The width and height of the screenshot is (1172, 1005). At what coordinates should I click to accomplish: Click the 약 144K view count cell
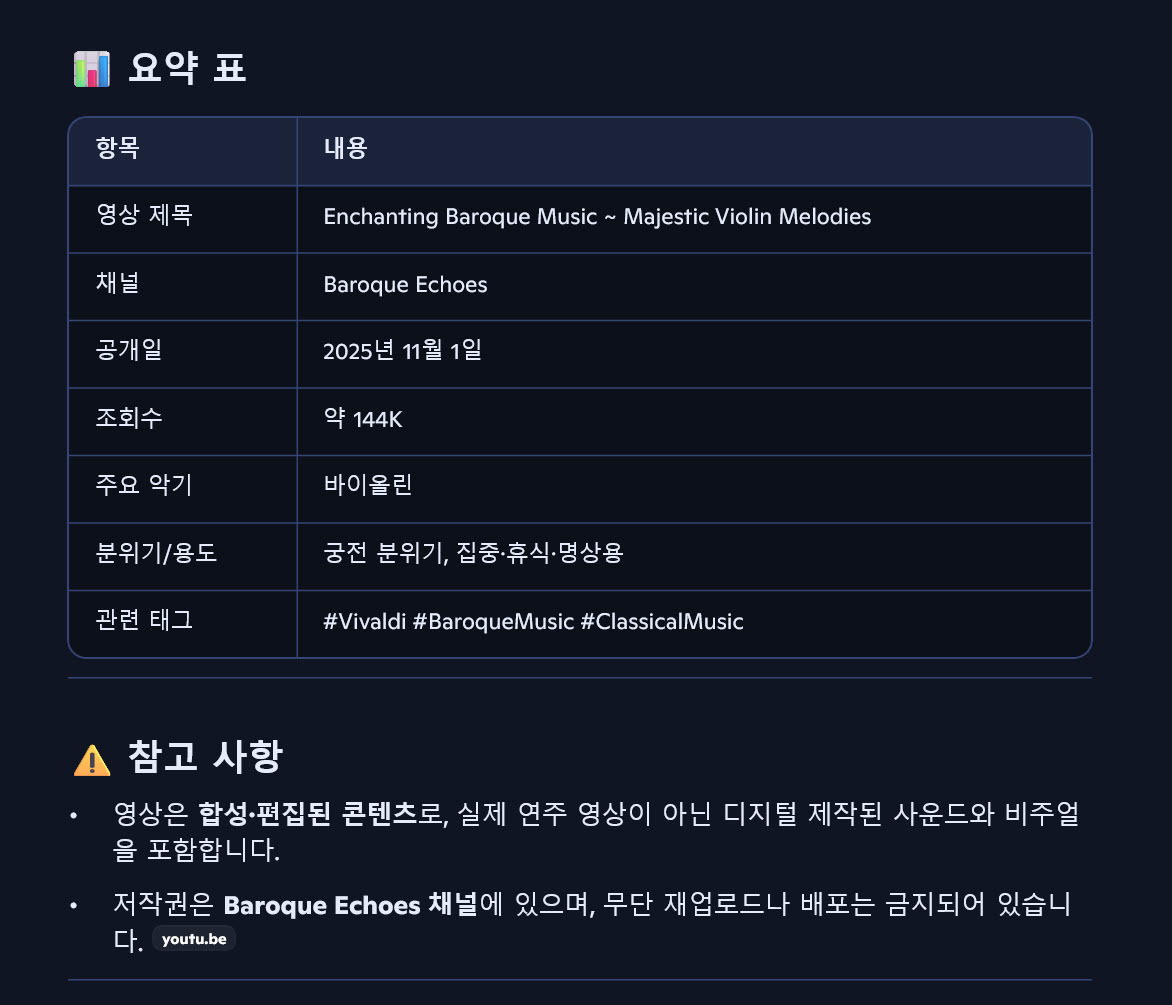click(362, 420)
